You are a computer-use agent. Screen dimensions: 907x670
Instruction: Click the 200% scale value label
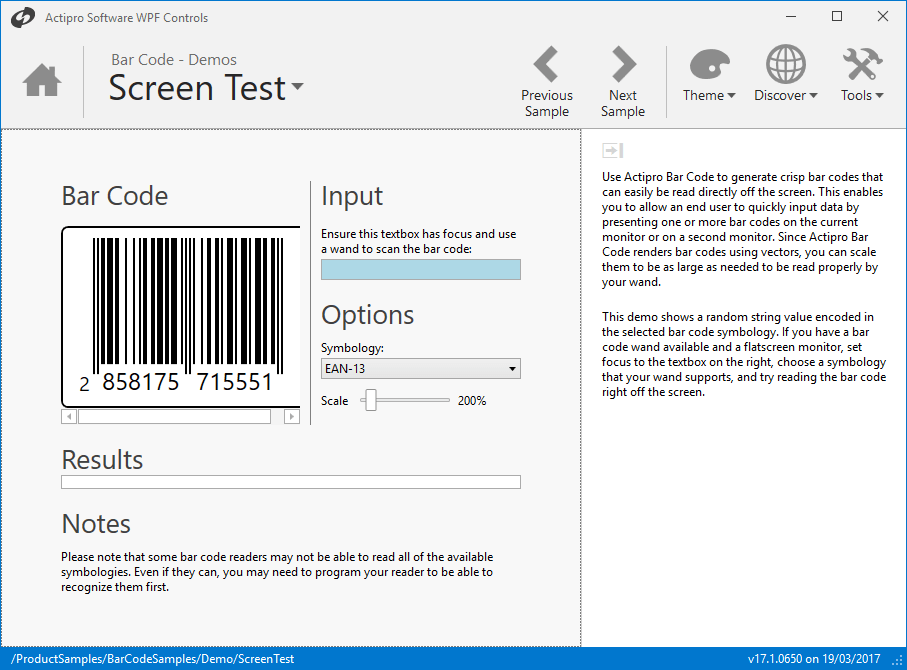click(x=472, y=400)
